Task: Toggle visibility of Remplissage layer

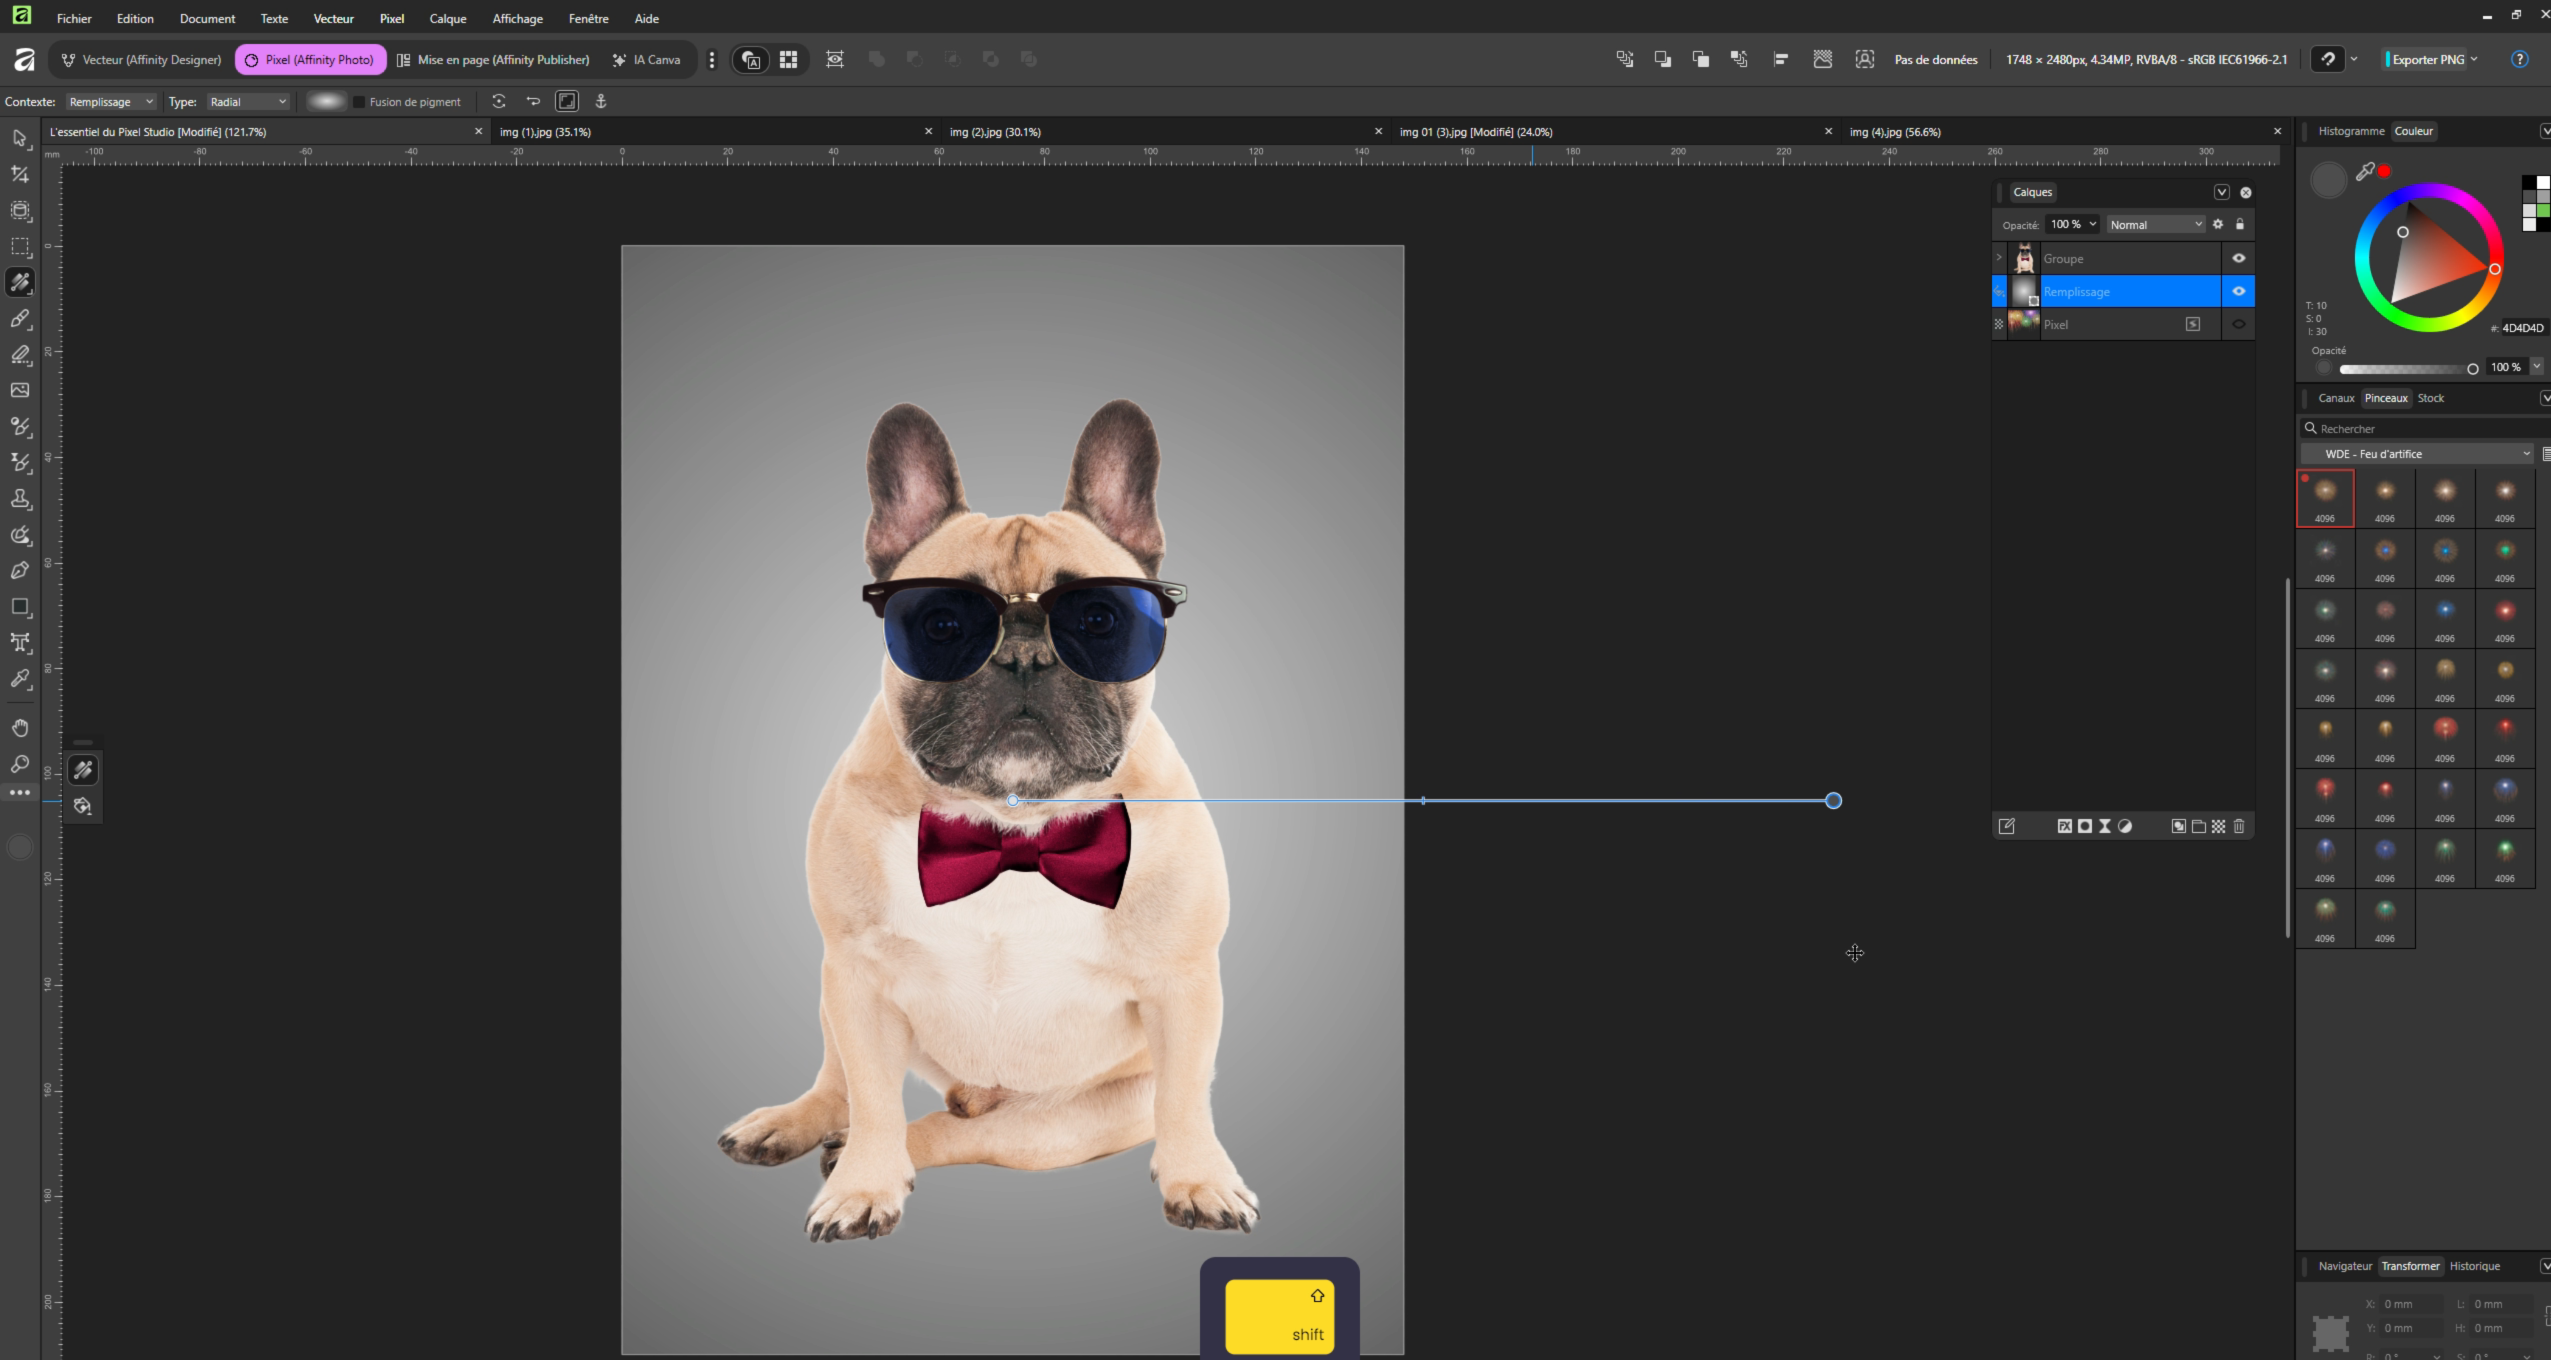Action: pos(2238,291)
